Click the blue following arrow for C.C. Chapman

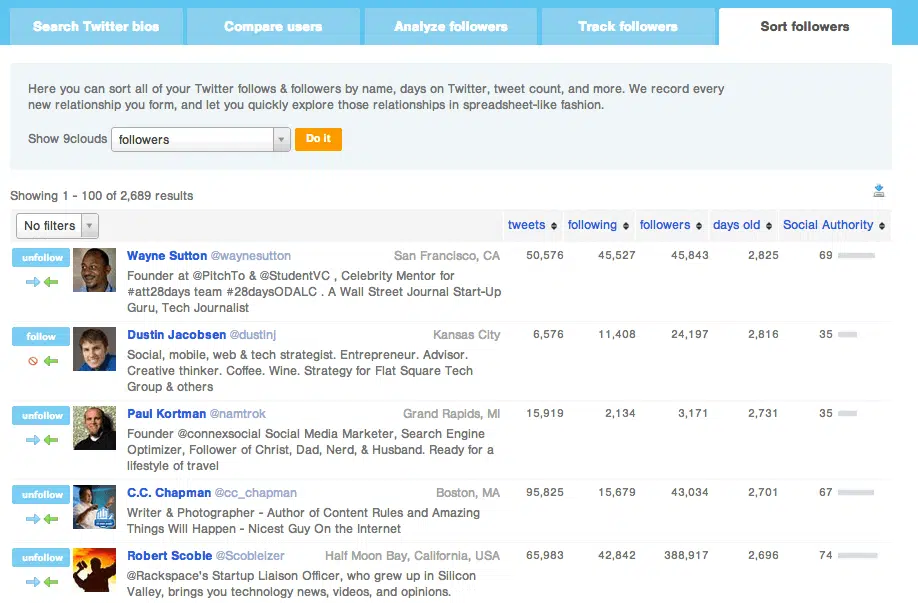coord(33,519)
